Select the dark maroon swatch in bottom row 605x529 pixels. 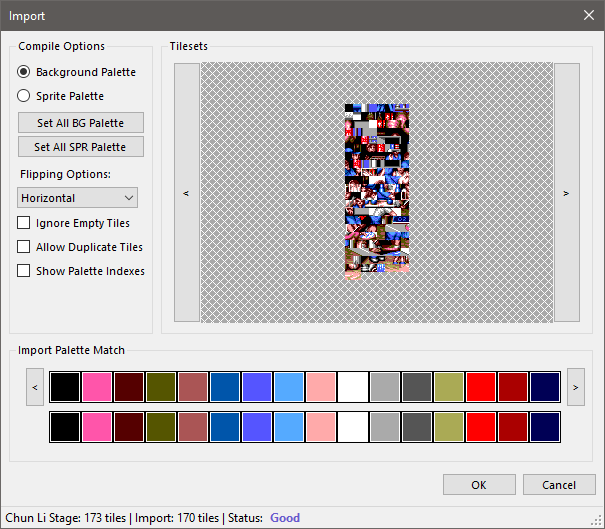(129, 427)
